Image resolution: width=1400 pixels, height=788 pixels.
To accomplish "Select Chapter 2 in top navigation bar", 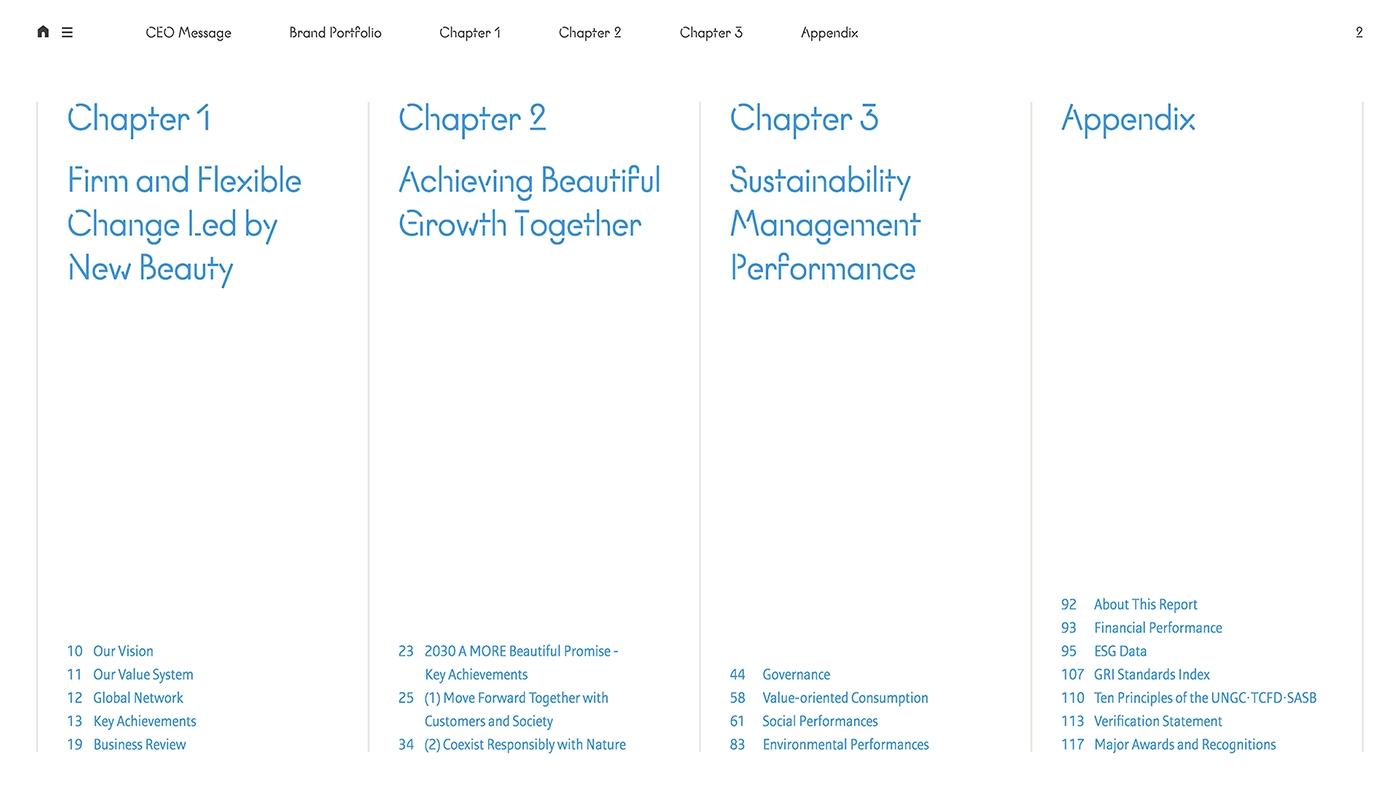I will [589, 32].
